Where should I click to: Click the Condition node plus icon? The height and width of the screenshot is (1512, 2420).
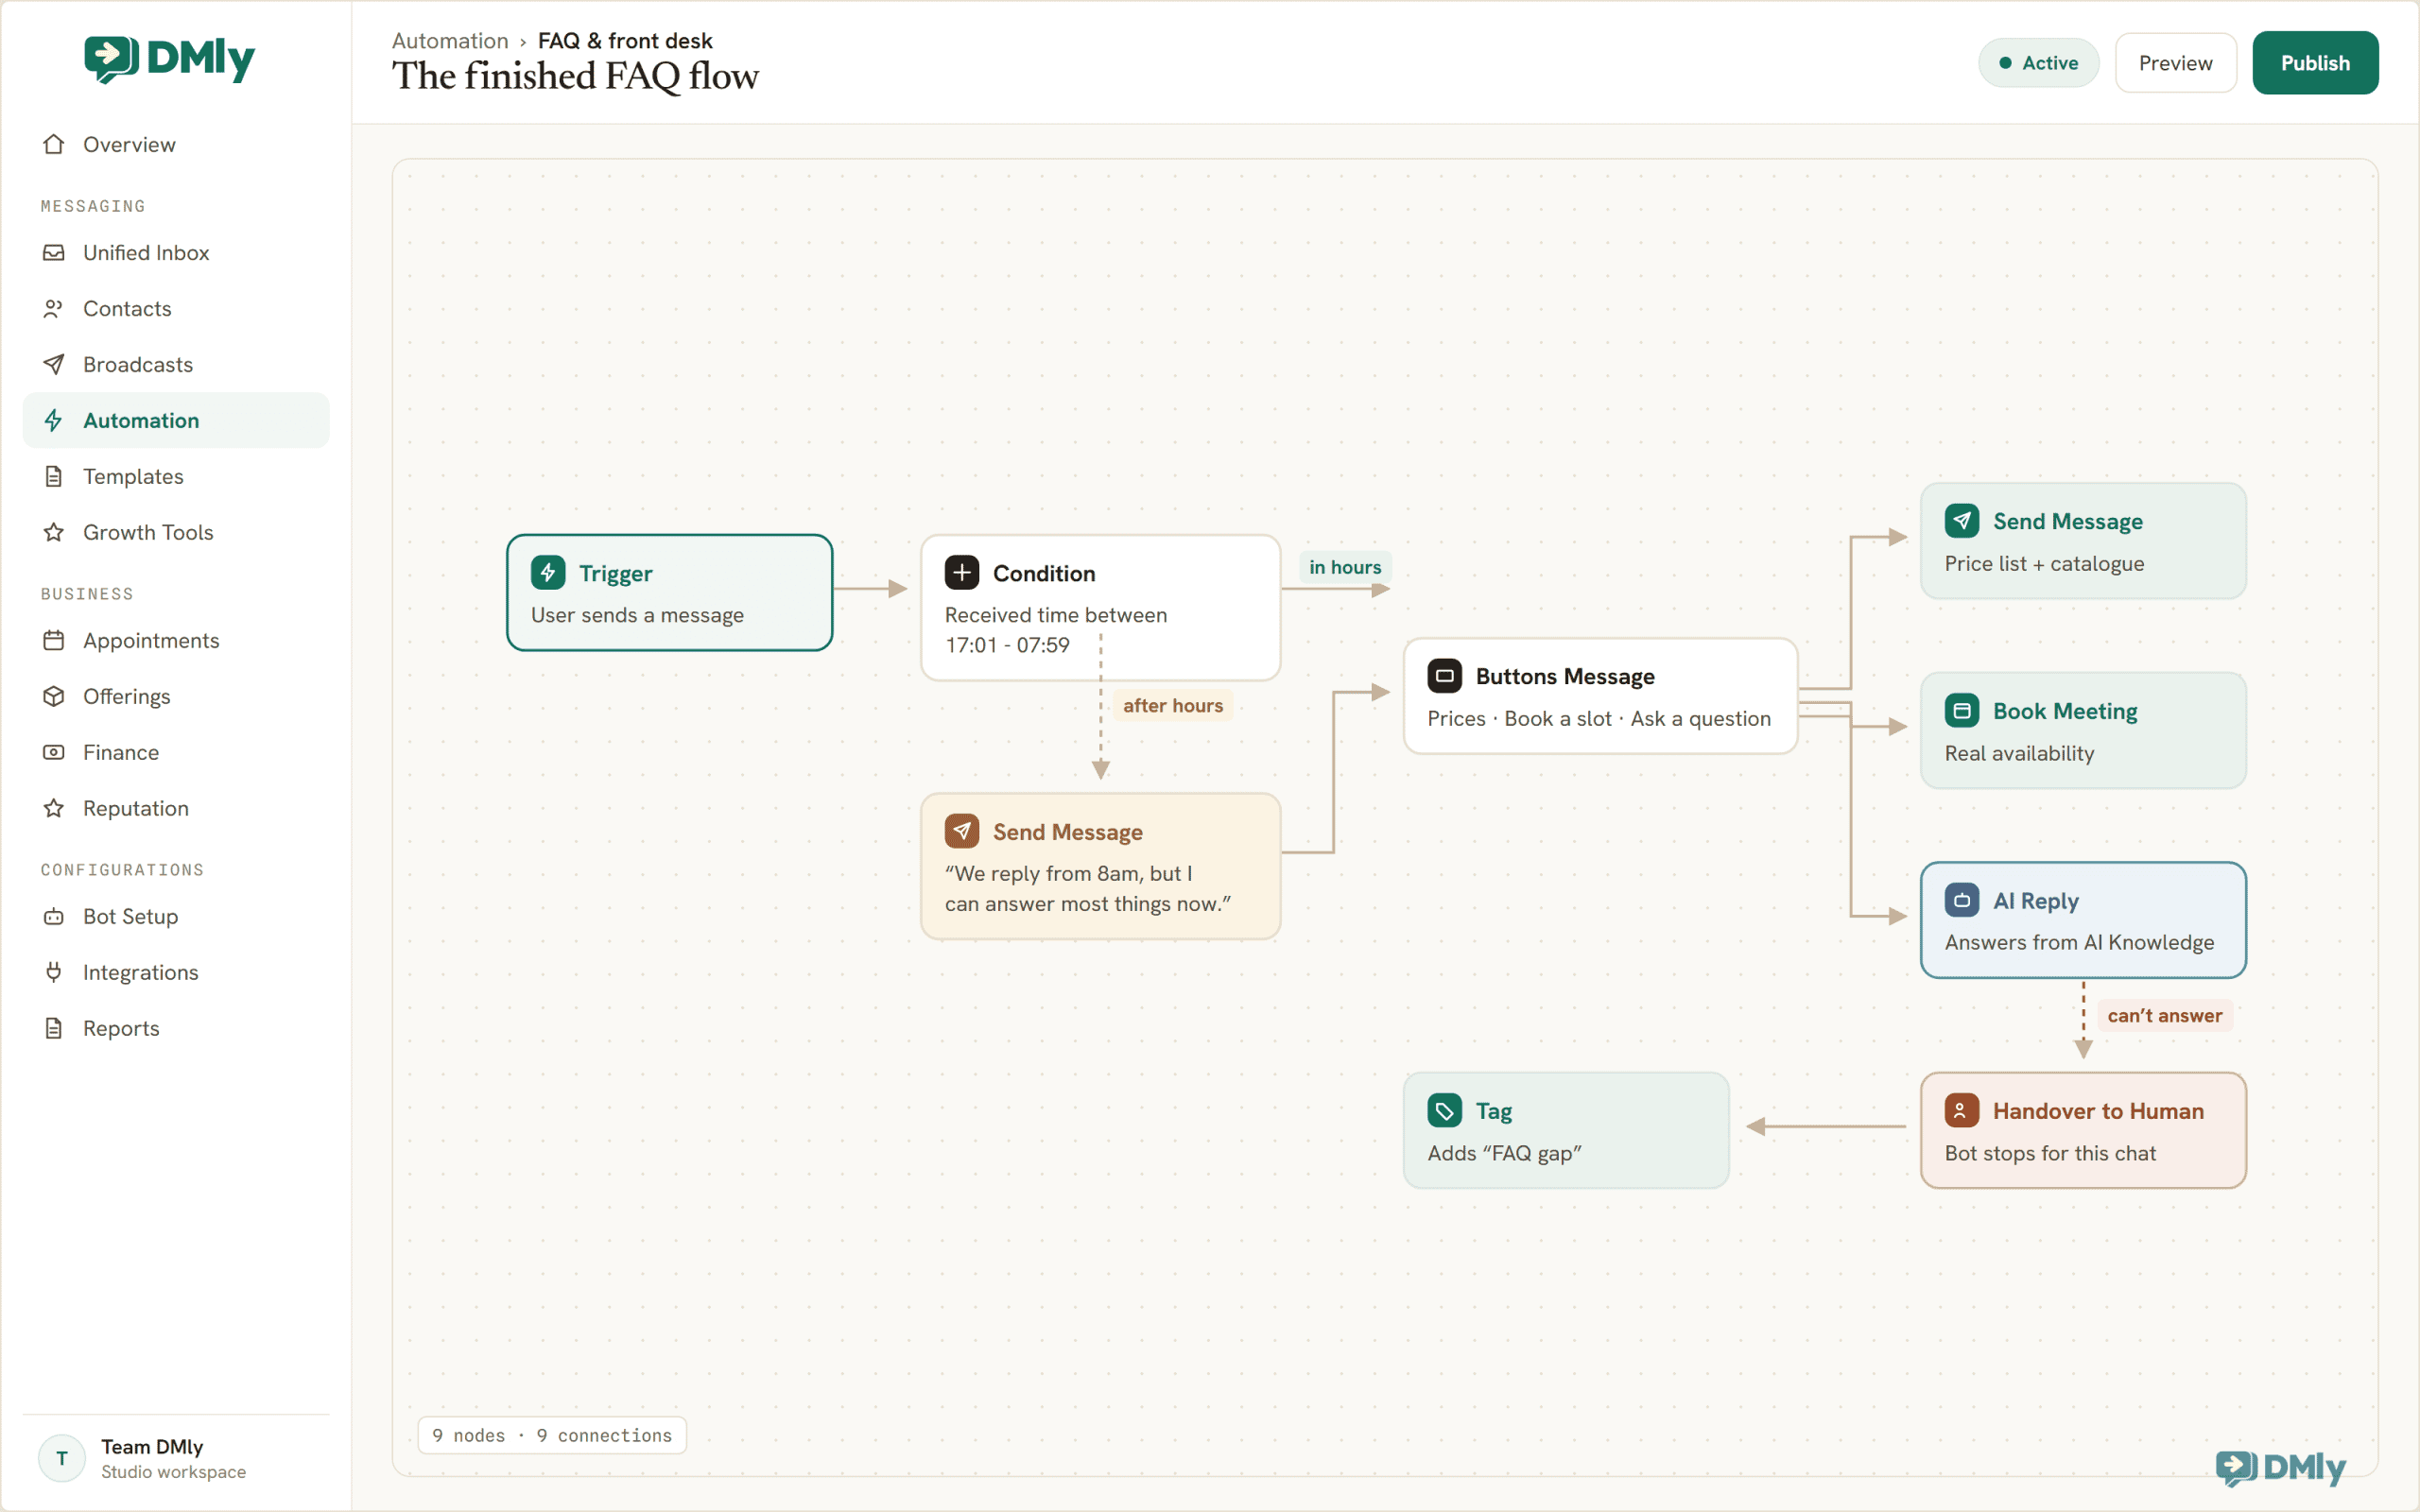tap(962, 573)
